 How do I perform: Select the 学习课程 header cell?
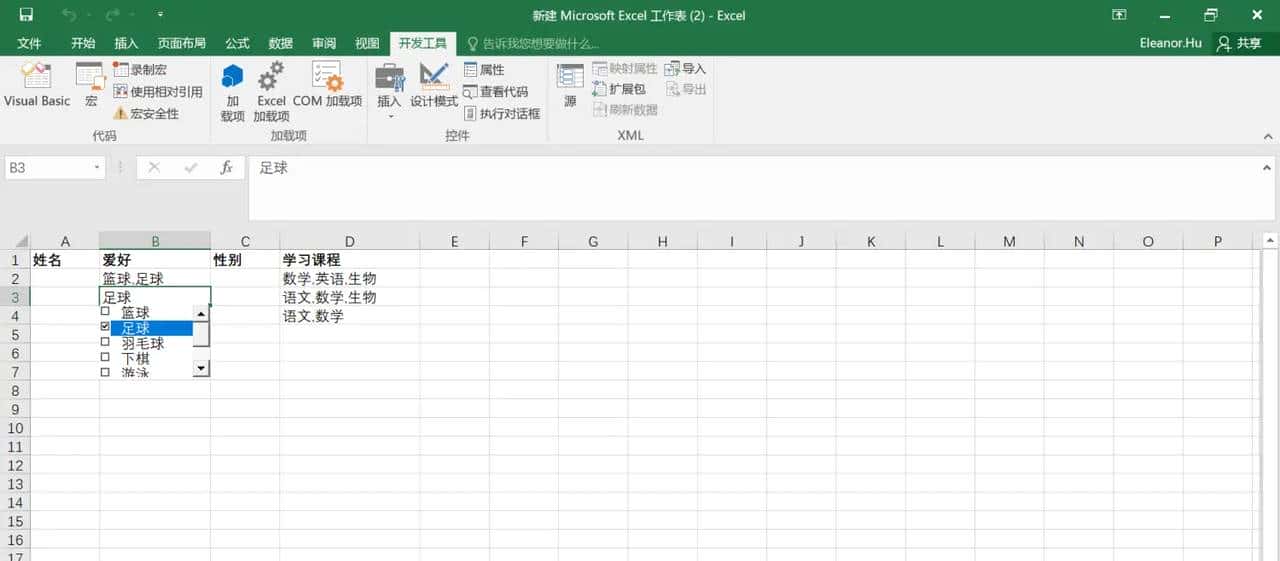(350, 259)
